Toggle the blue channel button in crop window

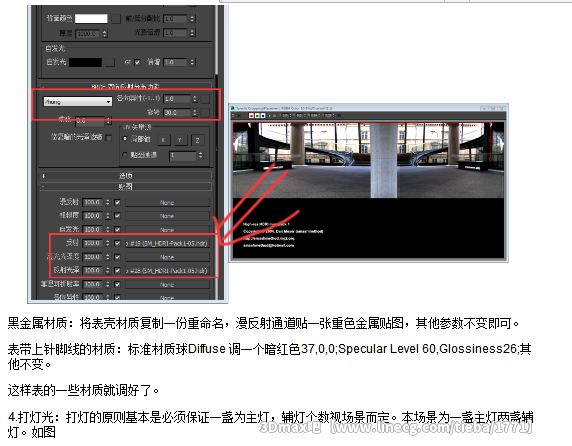[263, 116]
